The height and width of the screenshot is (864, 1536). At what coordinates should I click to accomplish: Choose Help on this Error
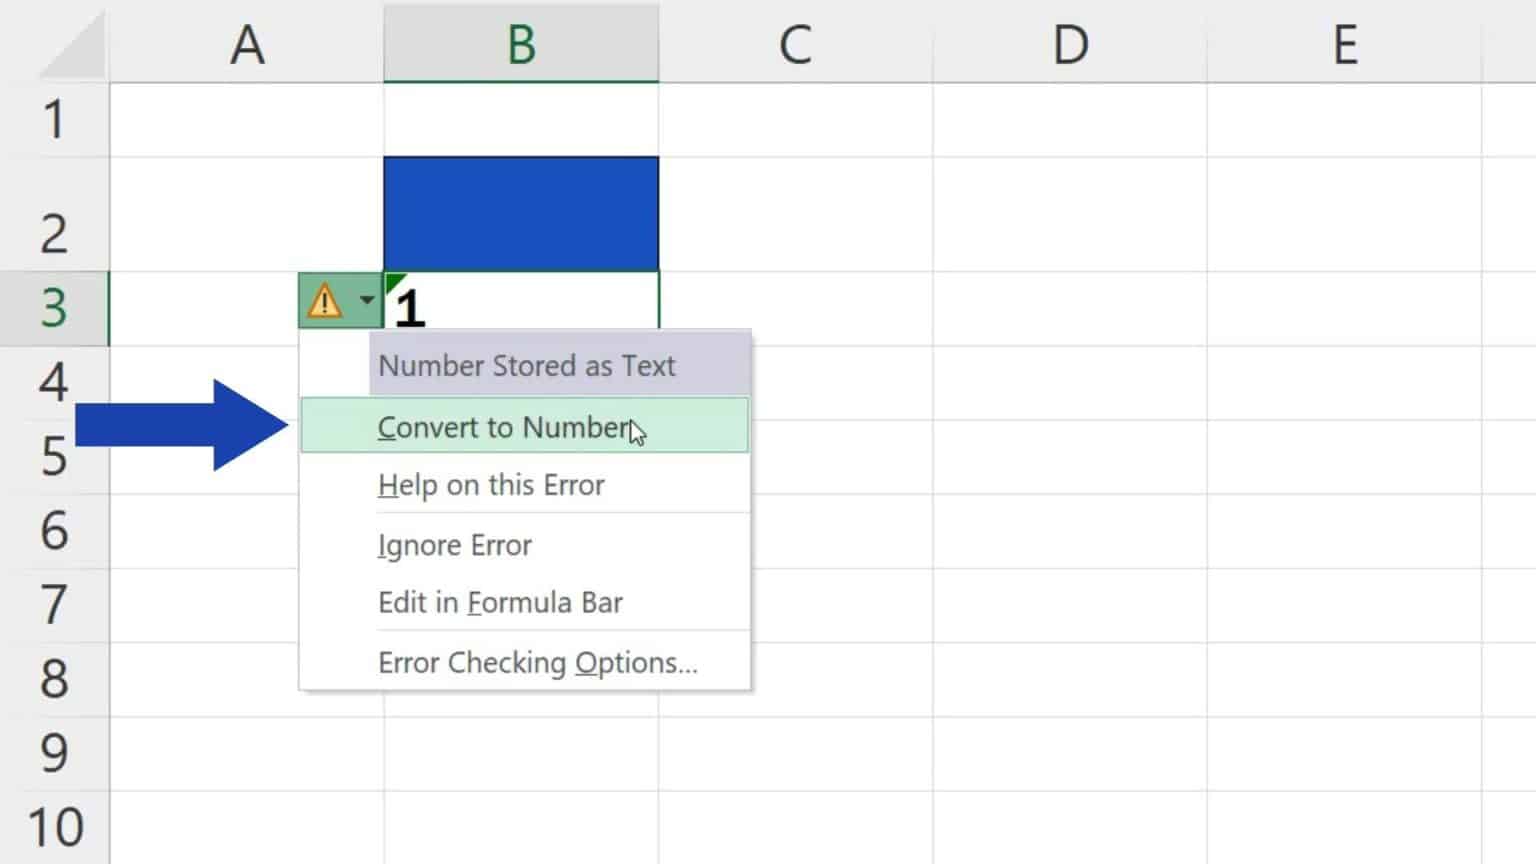pos(490,485)
